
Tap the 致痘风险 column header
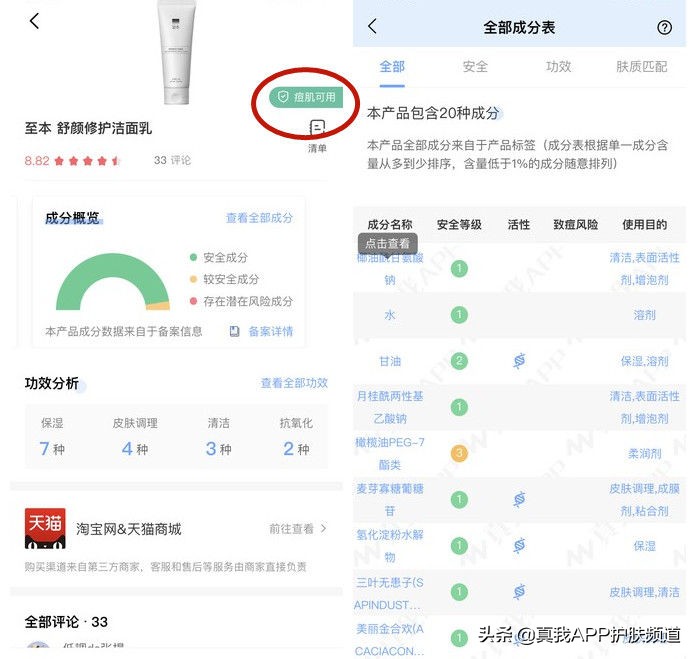(x=575, y=225)
